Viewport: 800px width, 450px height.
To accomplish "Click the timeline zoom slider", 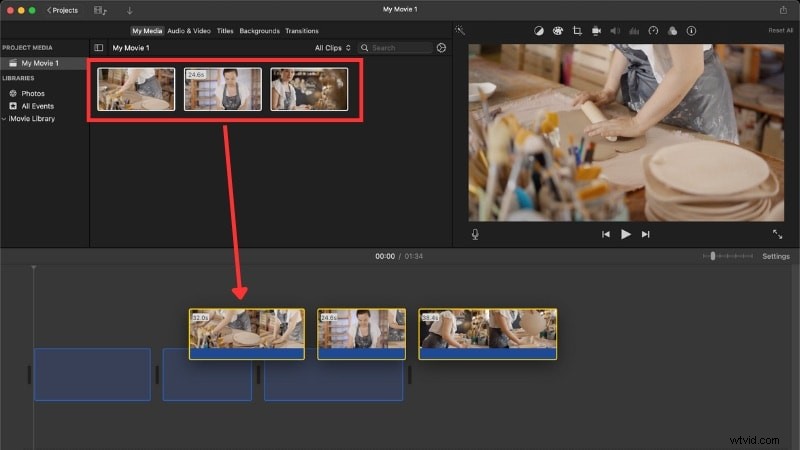I will (713, 256).
